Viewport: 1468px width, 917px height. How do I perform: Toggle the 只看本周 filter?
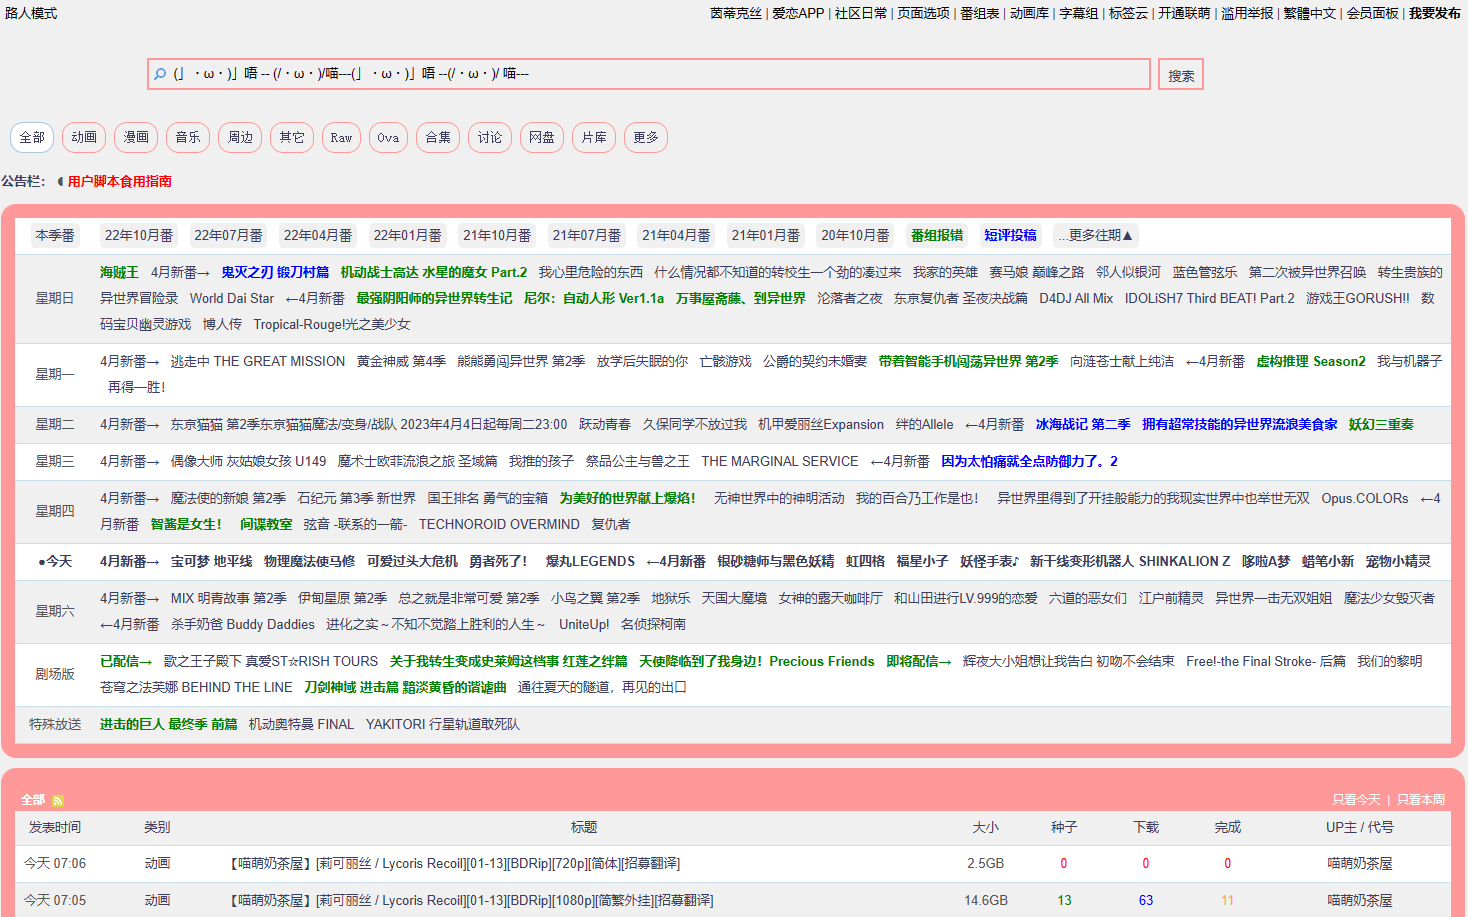pyautogui.click(x=1421, y=800)
